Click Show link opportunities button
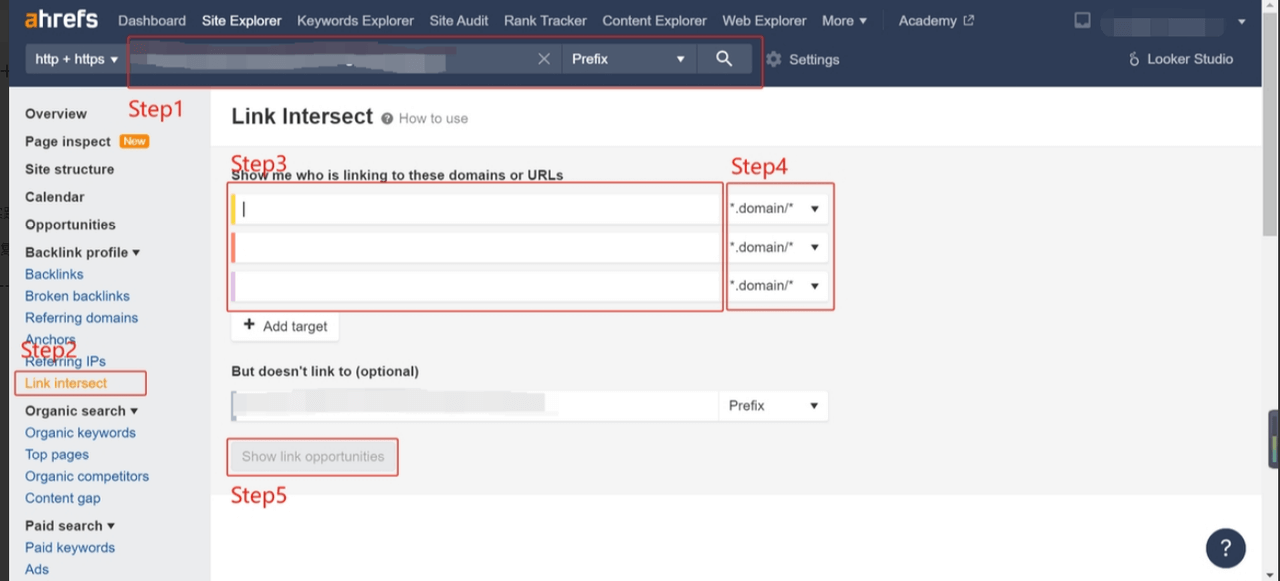1280x581 pixels. [313, 457]
